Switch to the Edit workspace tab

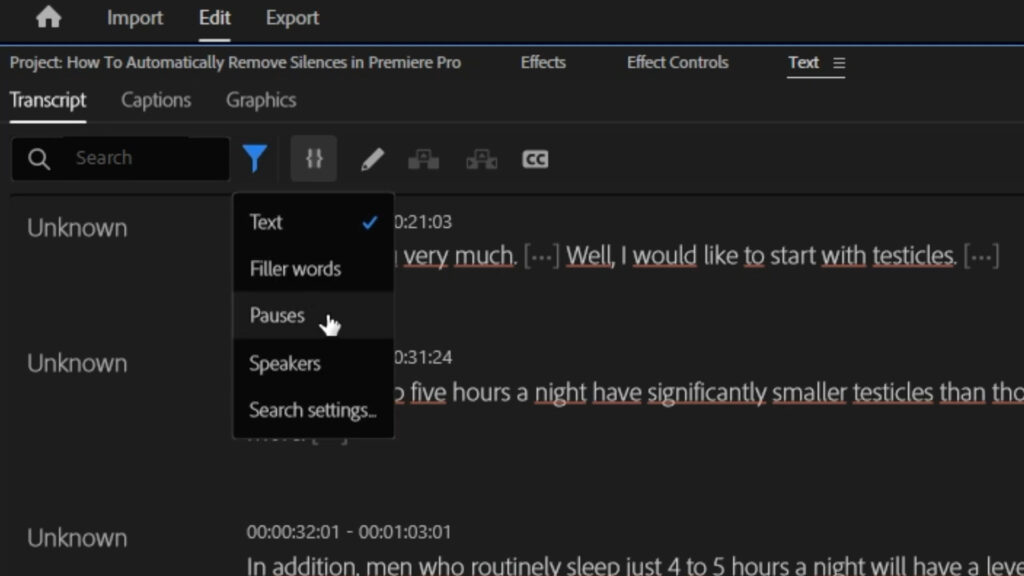pyautogui.click(x=214, y=18)
